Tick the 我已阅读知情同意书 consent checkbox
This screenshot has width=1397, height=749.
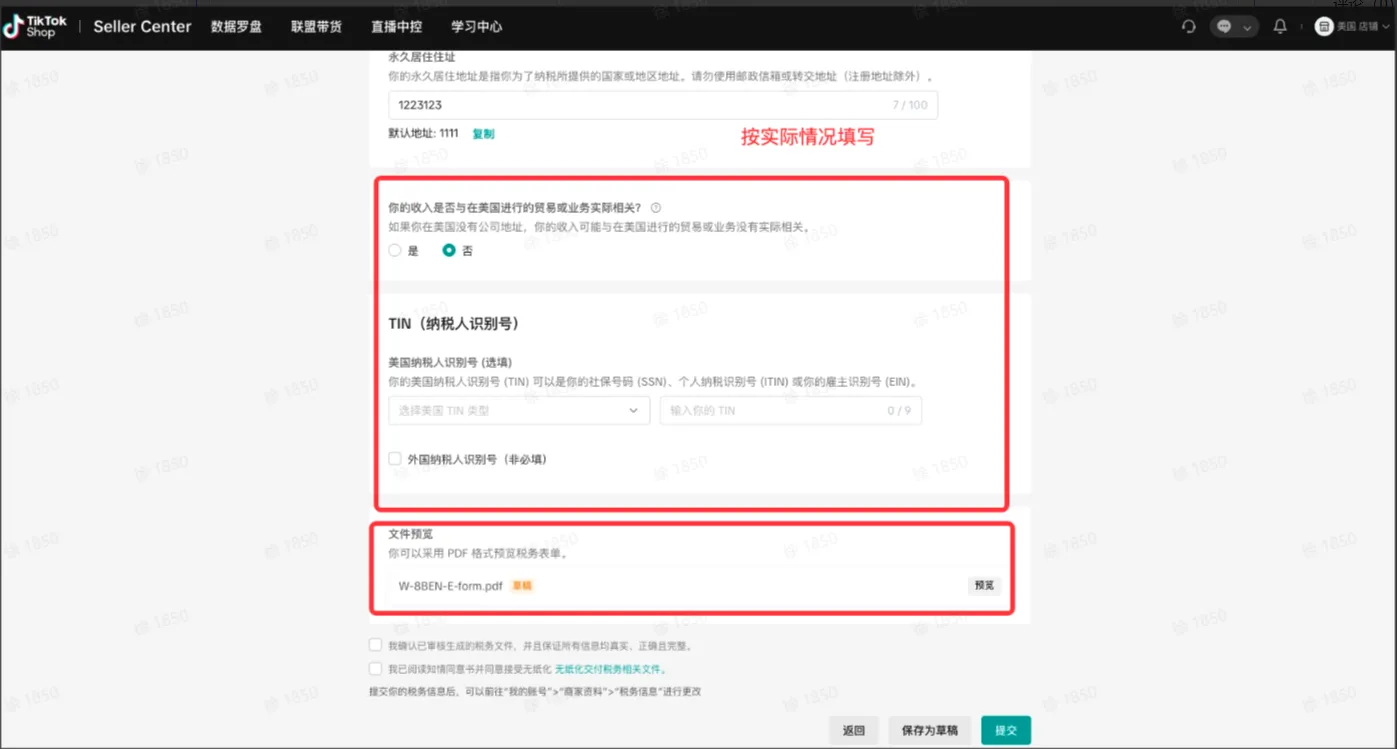[x=375, y=669]
